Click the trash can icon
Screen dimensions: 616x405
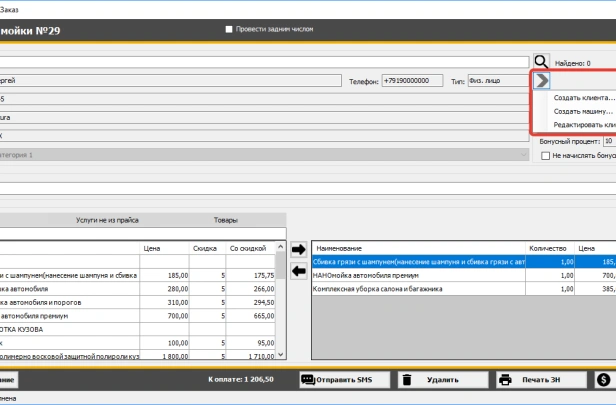tap(408, 380)
